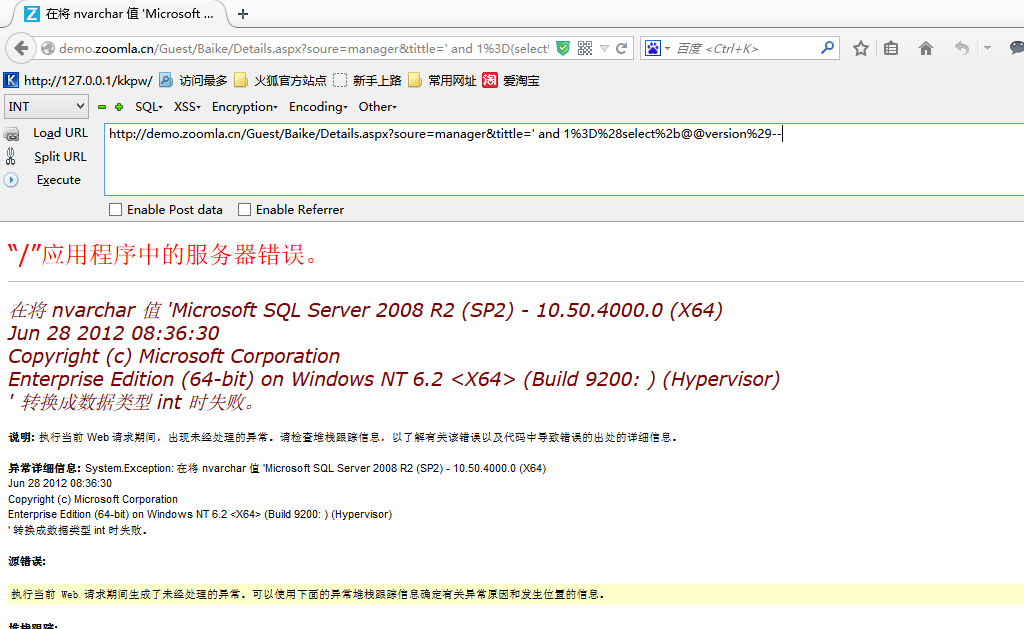Click large italic 'Microsoft SQL Server 2008 R2' line
This screenshot has width=1024, height=629.
tap(366, 310)
